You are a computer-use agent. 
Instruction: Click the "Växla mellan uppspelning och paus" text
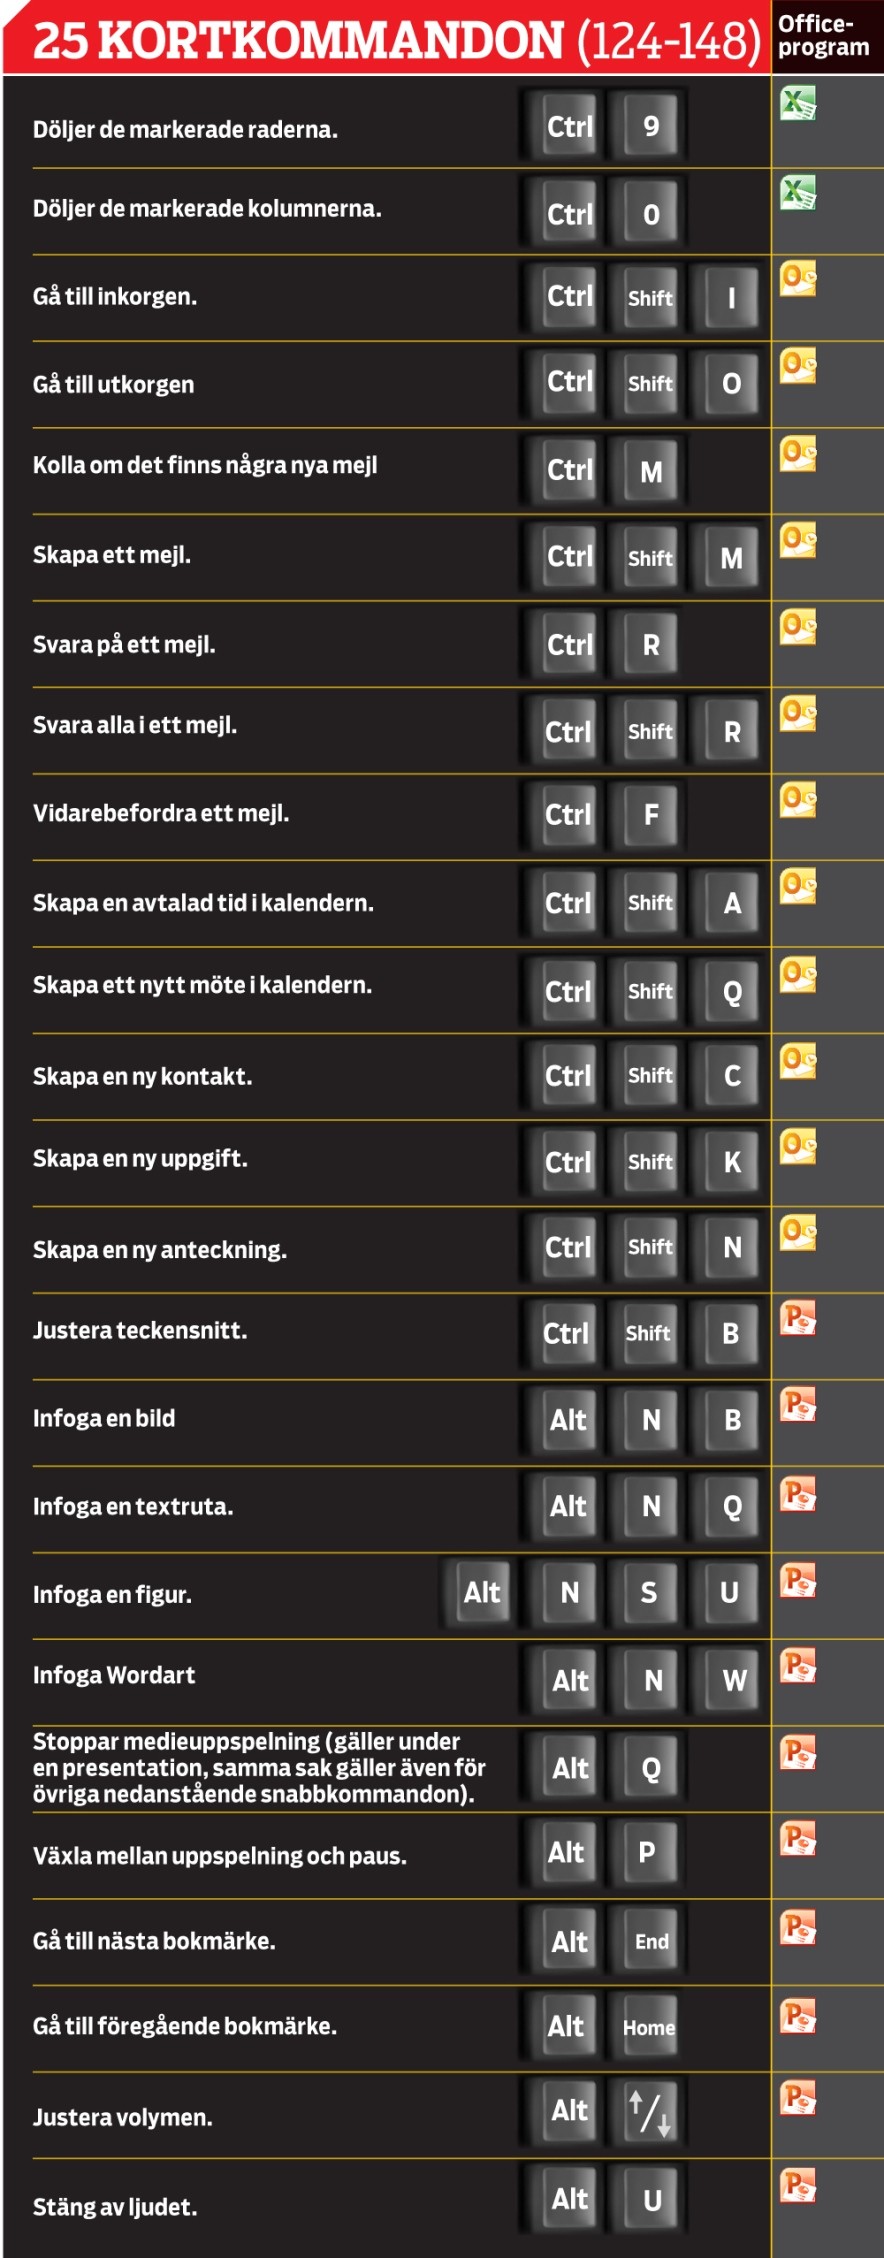click(220, 1856)
